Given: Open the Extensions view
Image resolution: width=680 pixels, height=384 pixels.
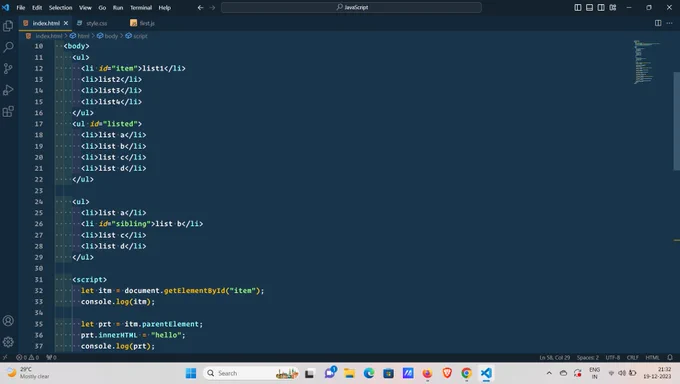Looking at the screenshot, I should click(x=8, y=112).
